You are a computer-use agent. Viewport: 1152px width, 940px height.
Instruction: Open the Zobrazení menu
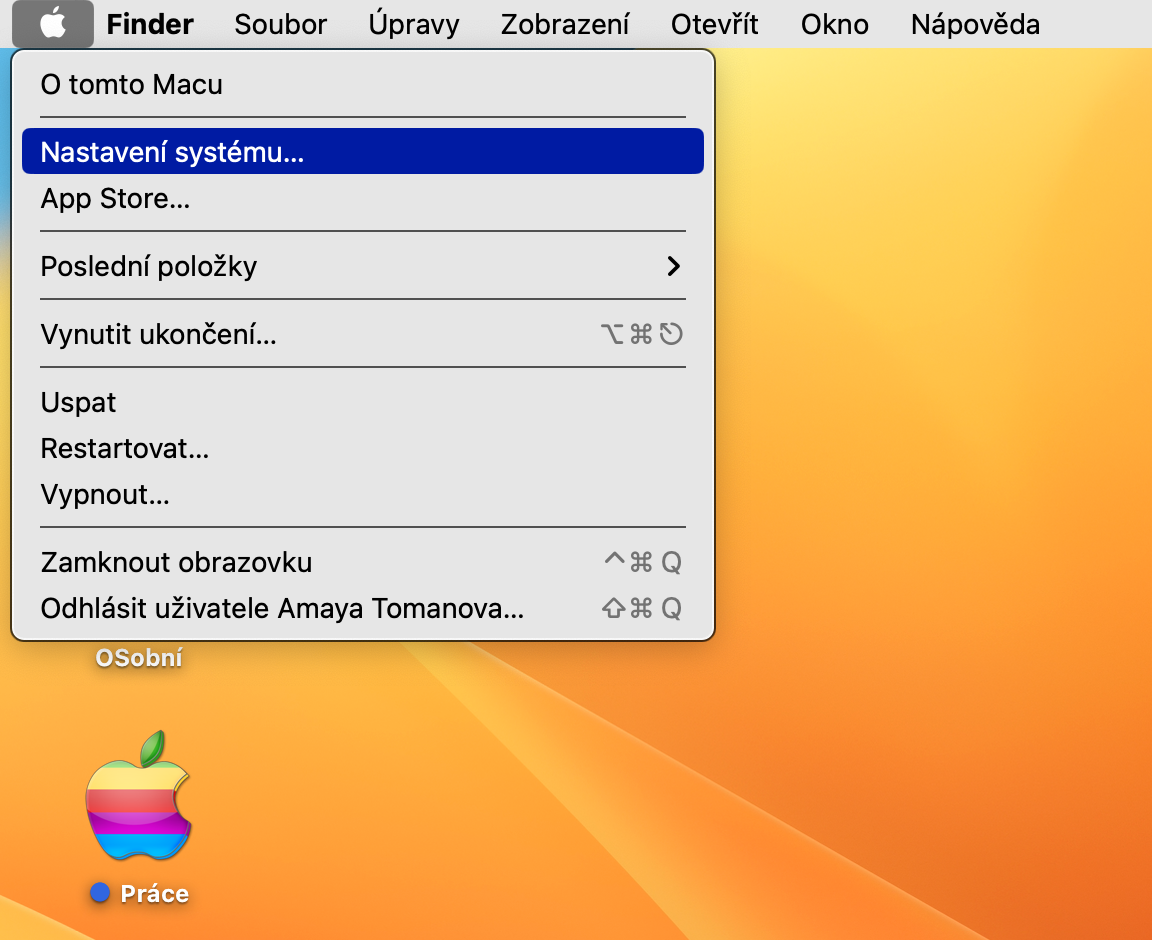(565, 24)
